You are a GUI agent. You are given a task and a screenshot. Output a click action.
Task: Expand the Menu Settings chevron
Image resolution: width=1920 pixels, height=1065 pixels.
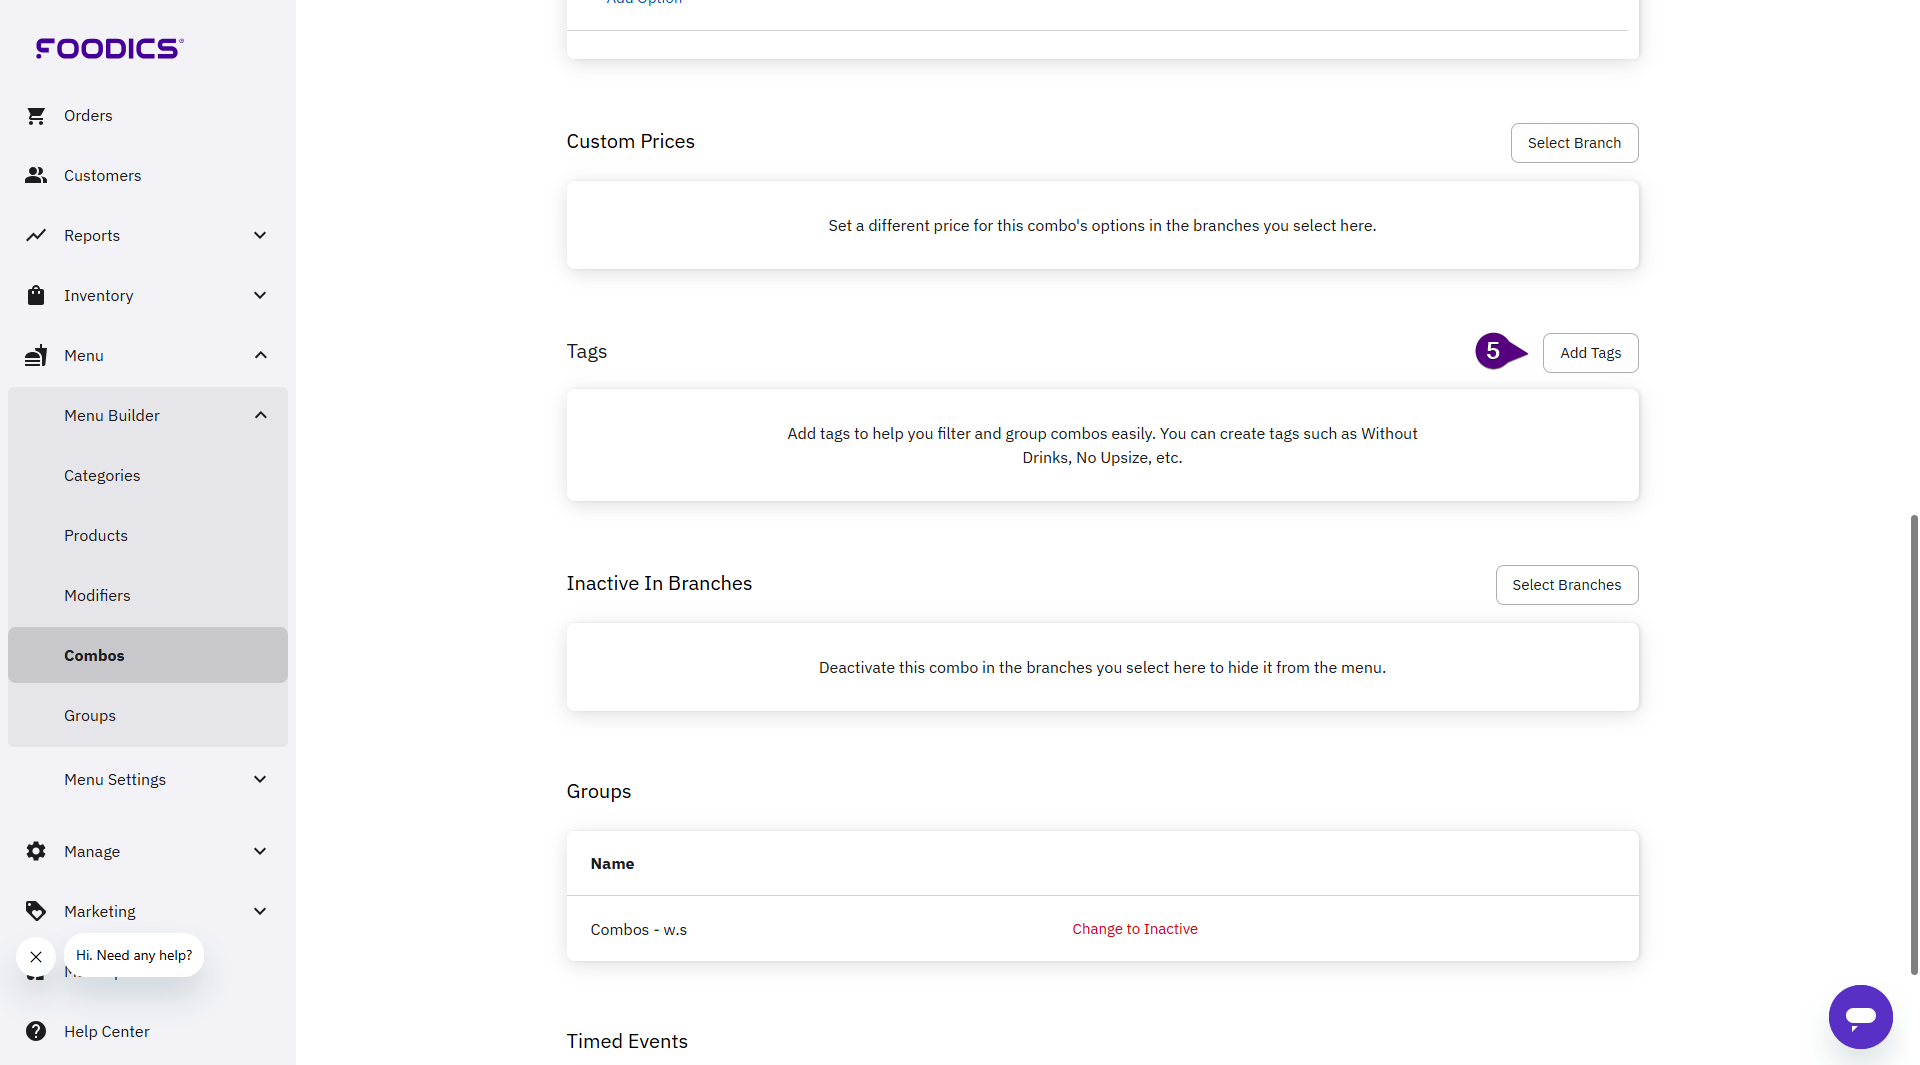pyautogui.click(x=260, y=780)
